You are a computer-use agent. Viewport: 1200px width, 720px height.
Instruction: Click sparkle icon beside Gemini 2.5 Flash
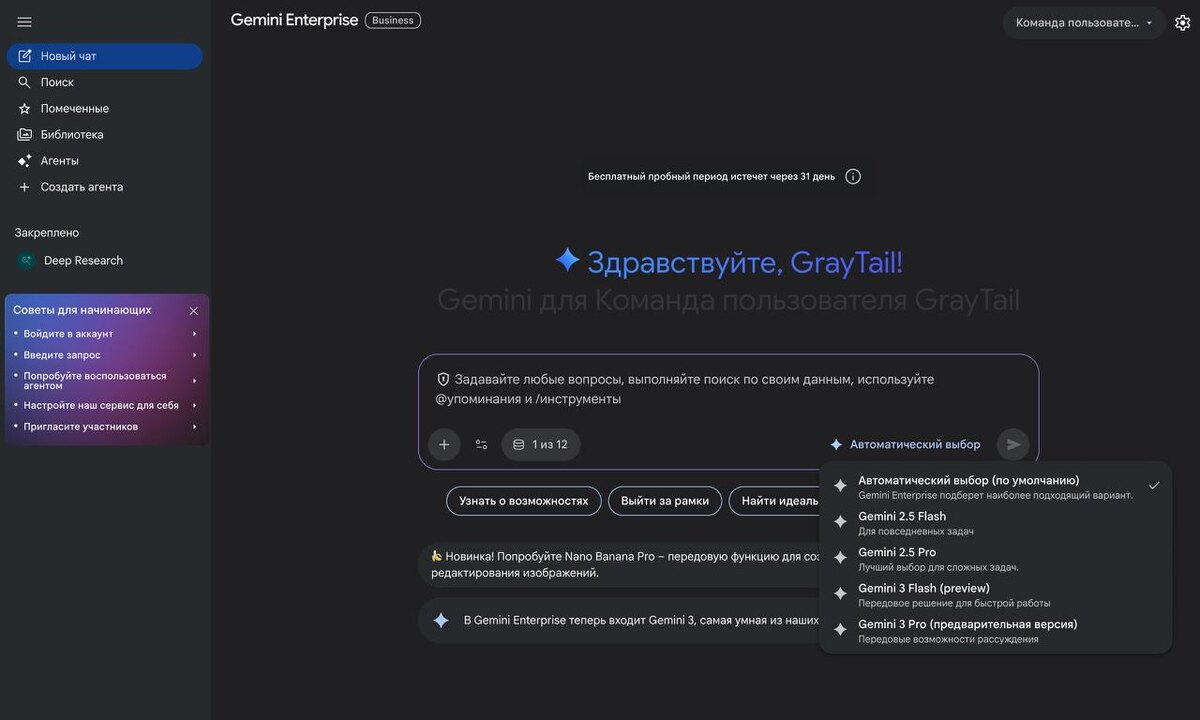tap(840, 522)
